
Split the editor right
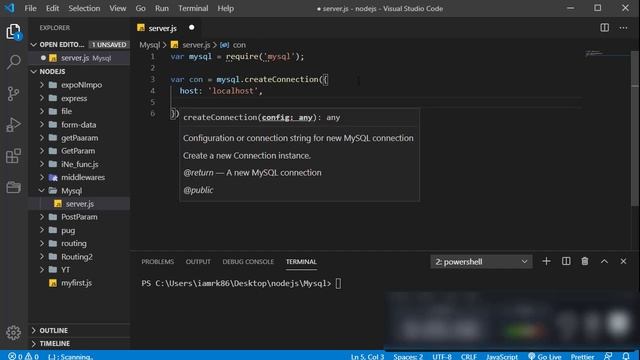click(x=604, y=28)
